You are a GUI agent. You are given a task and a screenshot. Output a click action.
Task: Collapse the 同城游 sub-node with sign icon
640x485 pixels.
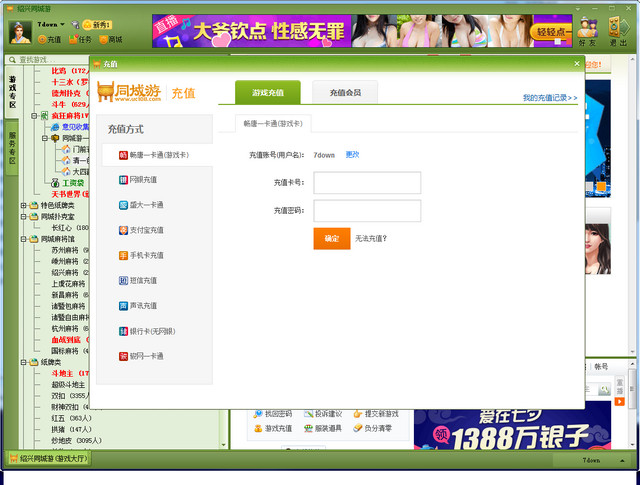(45, 138)
